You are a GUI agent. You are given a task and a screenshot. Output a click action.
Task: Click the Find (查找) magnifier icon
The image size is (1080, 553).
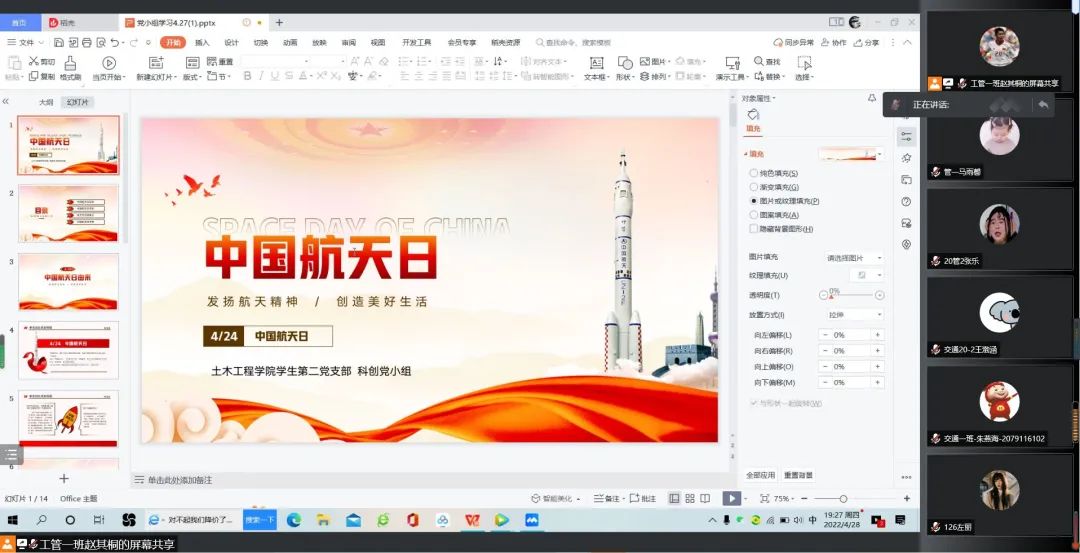pyautogui.click(x=760, y=62)
